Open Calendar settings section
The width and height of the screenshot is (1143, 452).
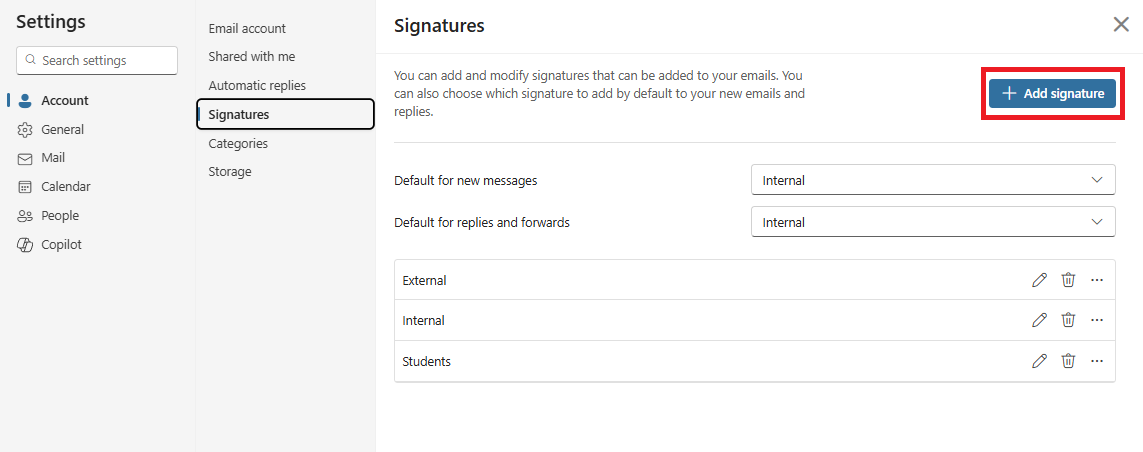click(x=65, y=187)
